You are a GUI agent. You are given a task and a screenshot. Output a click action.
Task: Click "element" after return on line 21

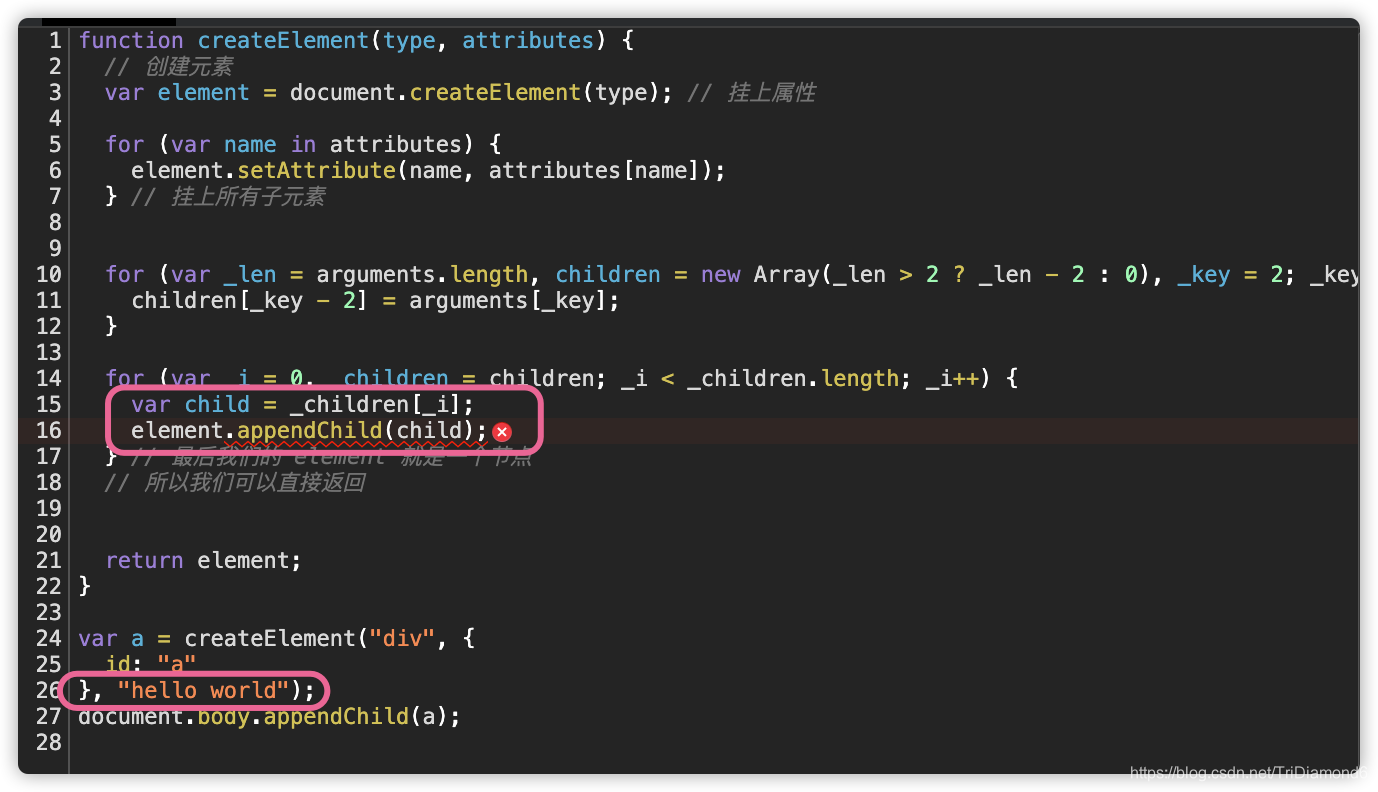243,560
